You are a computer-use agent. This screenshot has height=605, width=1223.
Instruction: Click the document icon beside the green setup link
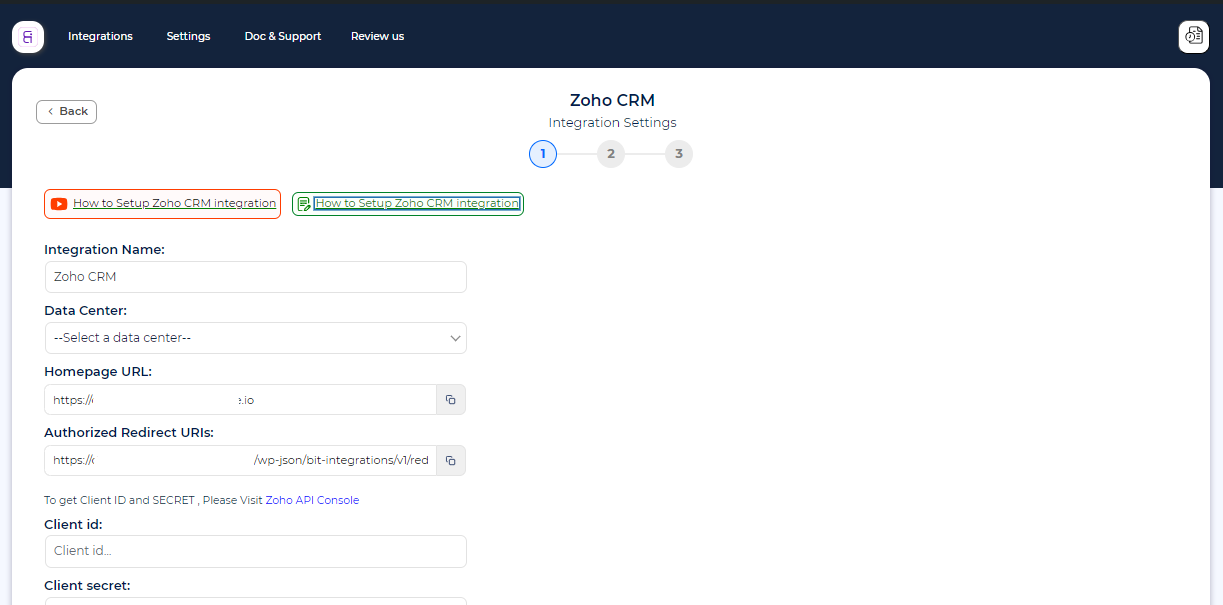304,203
